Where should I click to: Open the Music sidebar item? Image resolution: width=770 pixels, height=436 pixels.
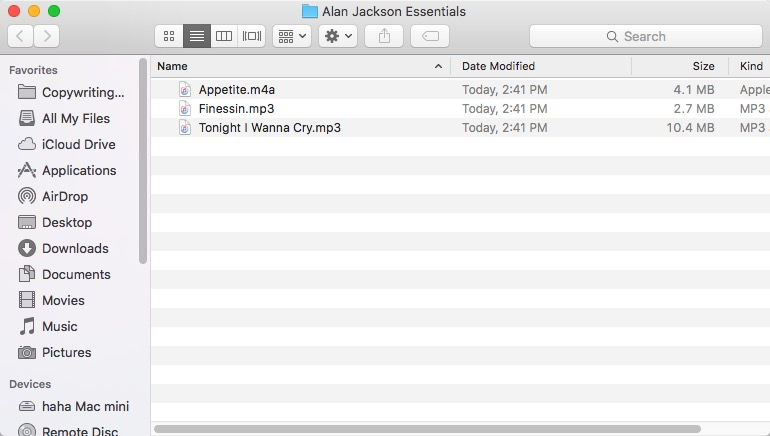(59, 326)
